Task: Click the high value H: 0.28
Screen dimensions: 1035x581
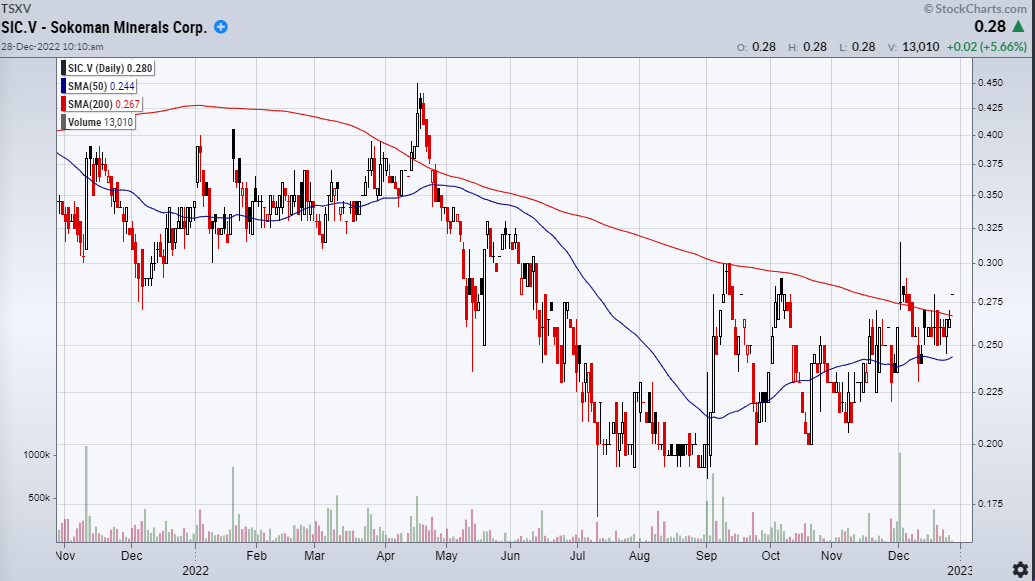Action: [x=807, y=47]
